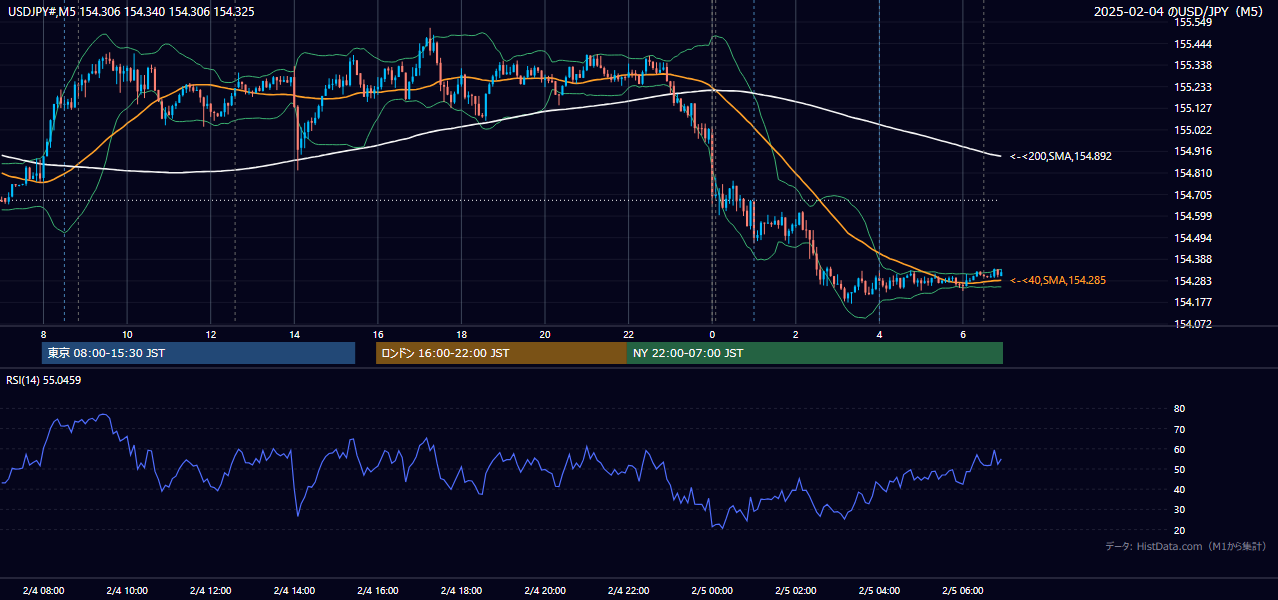Click RSI scale value 20
Screen dimensions: 1278x600
(1180, 530)
